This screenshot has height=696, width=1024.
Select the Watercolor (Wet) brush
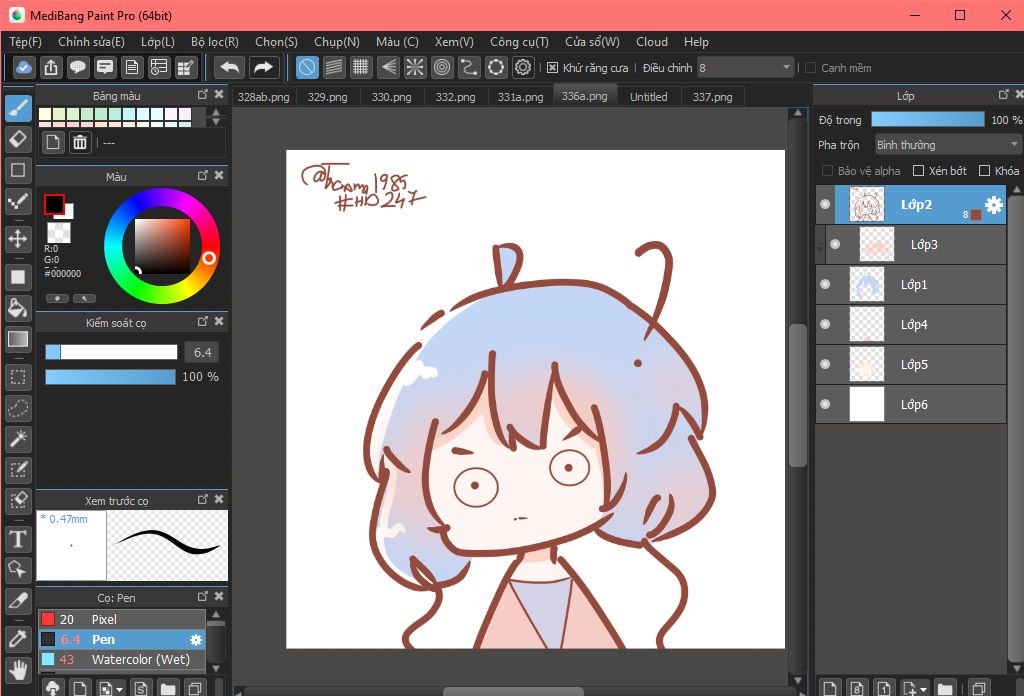tap(122, 659)
